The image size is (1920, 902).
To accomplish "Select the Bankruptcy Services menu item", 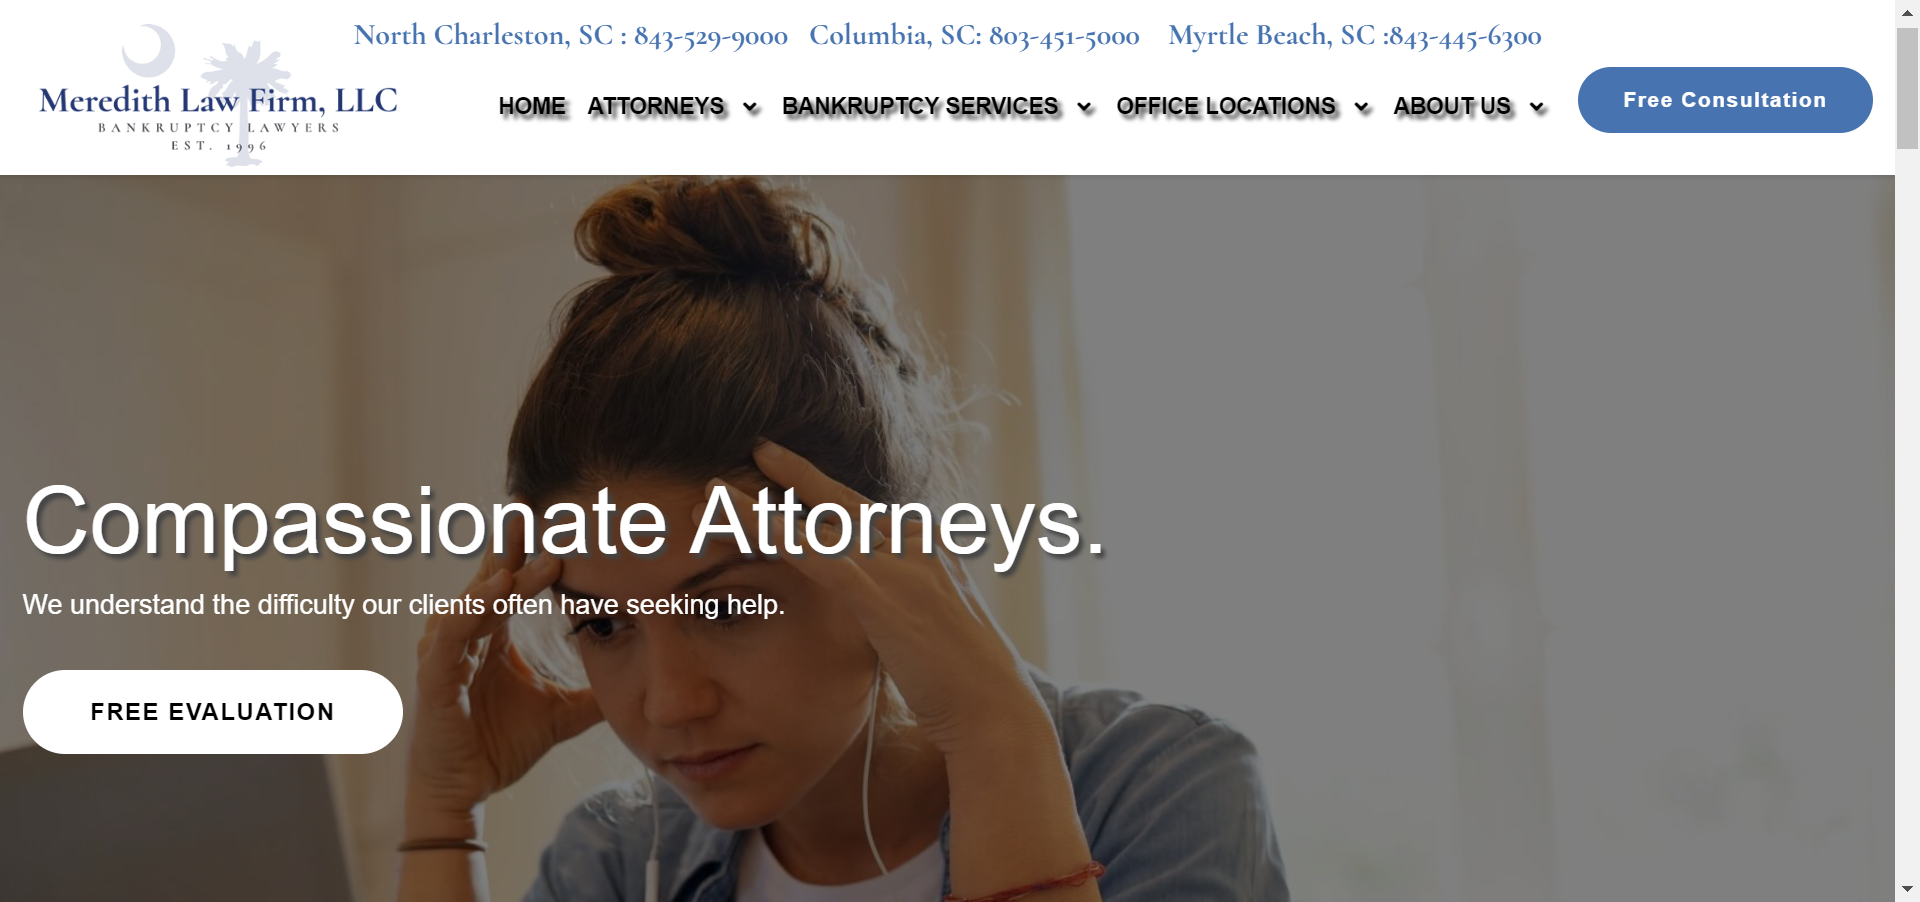I will (x=920, y=106).
